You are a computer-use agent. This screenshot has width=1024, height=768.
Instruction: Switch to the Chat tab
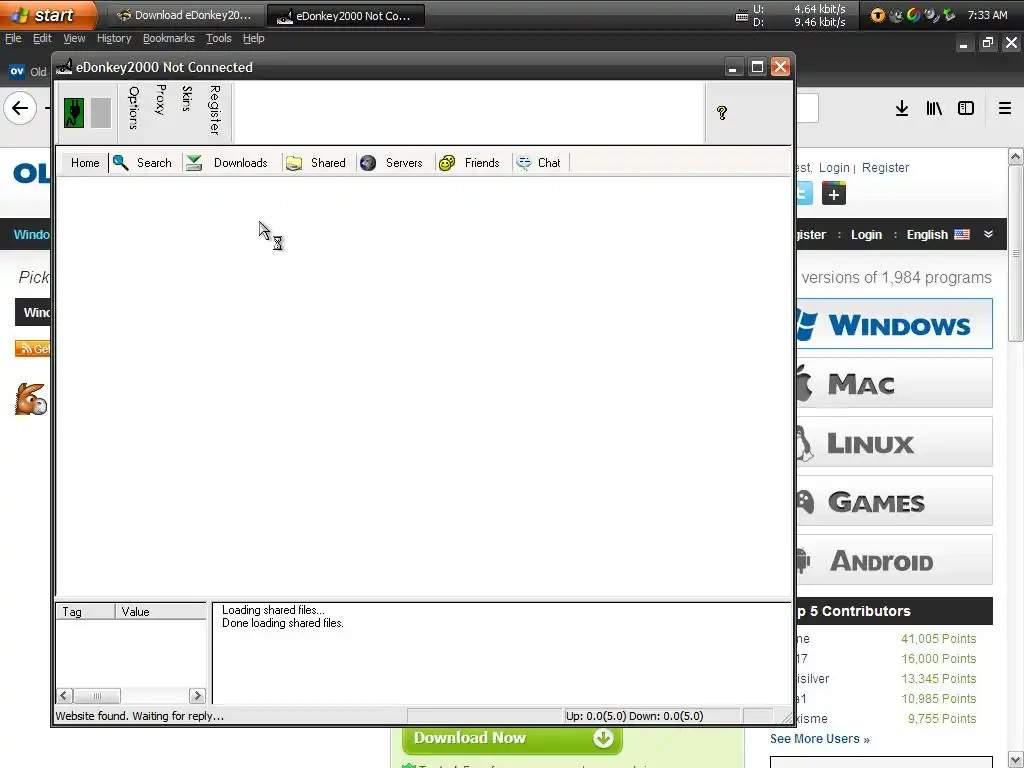tap(549, 163)
